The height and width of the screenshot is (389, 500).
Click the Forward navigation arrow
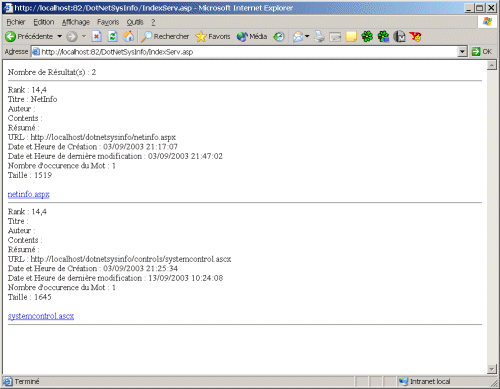[72, 36]
